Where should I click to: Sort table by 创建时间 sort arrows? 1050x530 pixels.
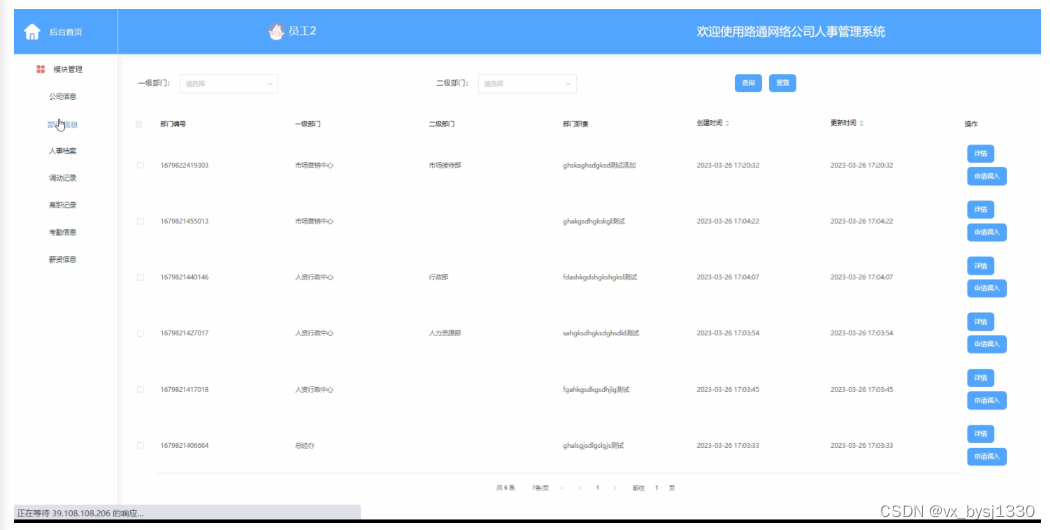727,123
